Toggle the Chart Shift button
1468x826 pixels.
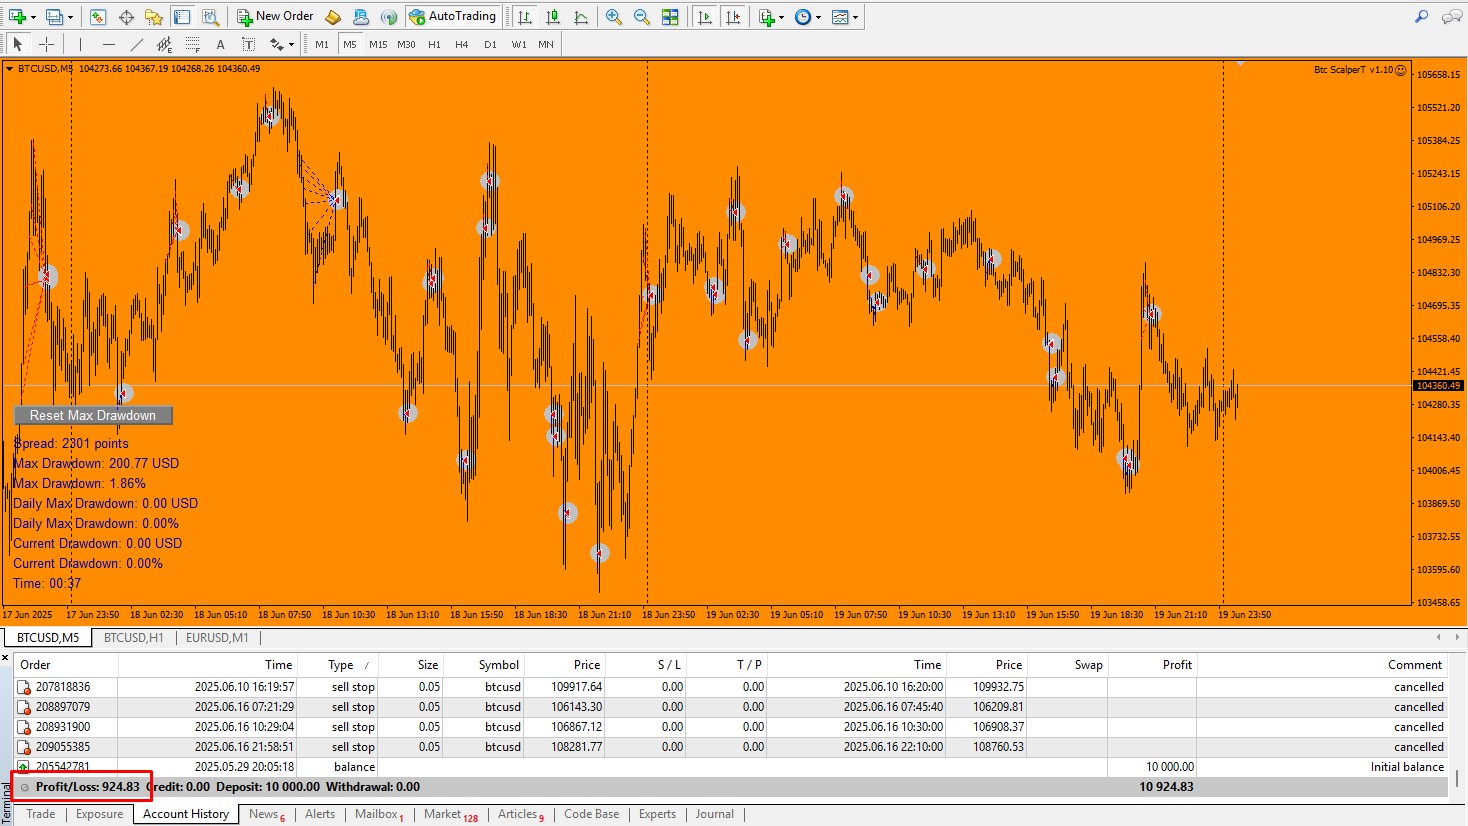coord(733,17)
